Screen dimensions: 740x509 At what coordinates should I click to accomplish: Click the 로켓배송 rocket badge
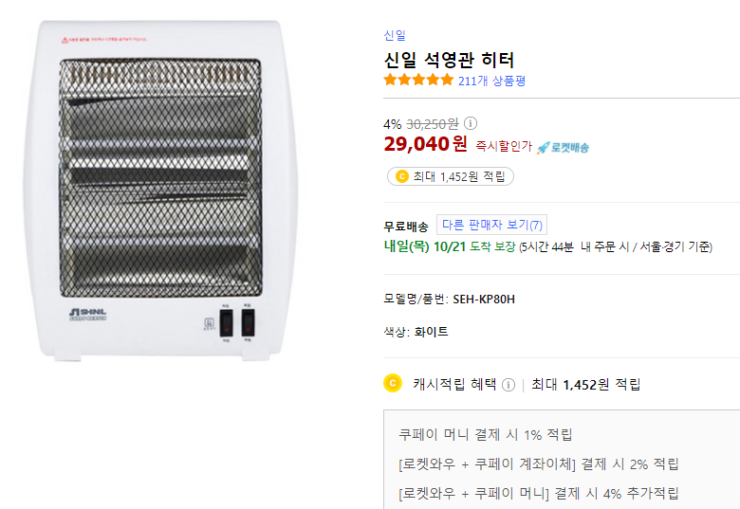pos(563,147)
